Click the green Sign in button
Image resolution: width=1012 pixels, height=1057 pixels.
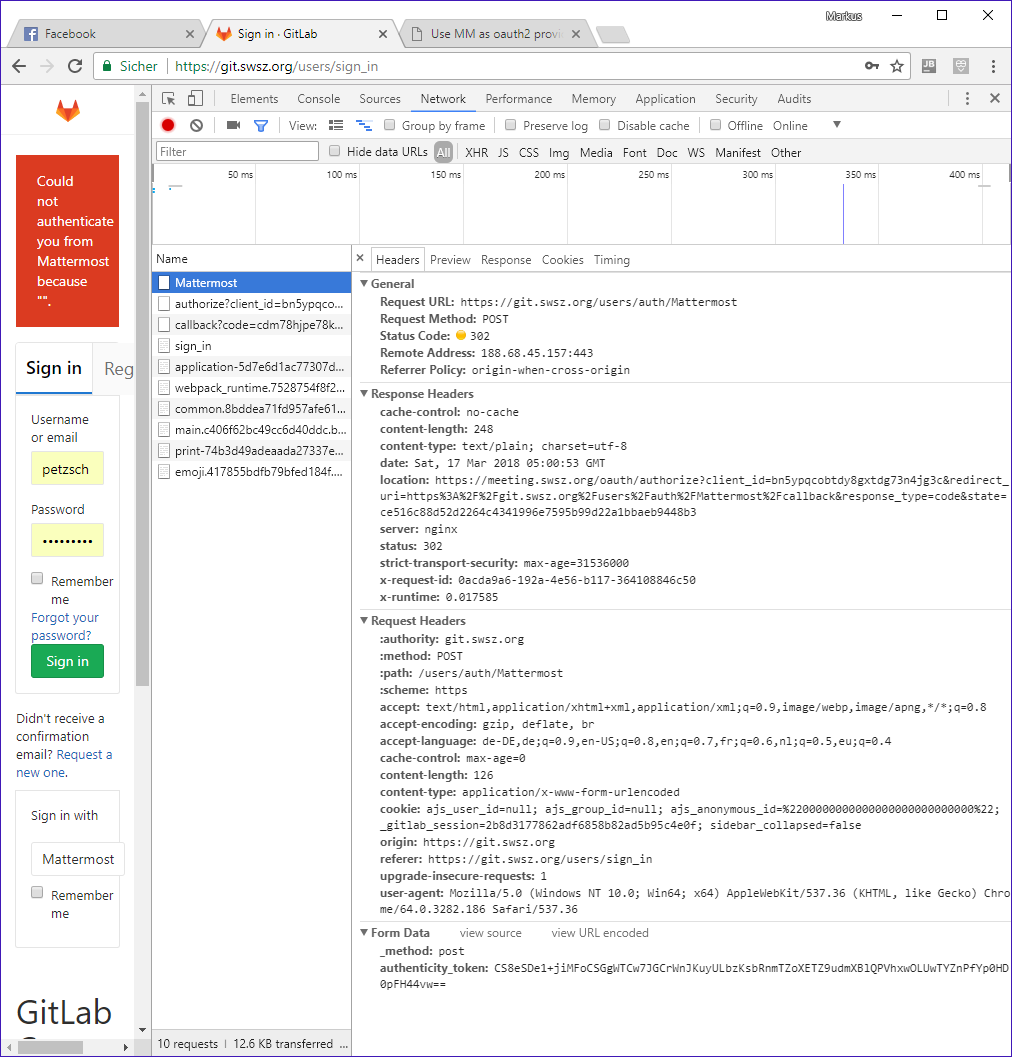pyautogui.click(x=67, y=661)
